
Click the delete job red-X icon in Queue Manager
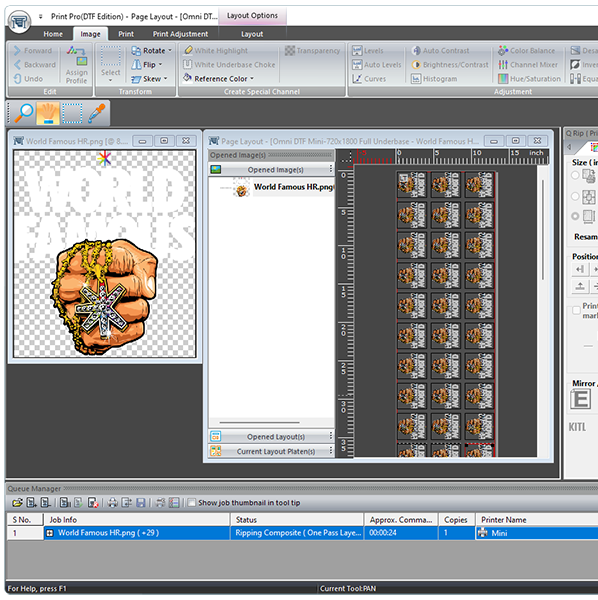[x=93, y=503]
